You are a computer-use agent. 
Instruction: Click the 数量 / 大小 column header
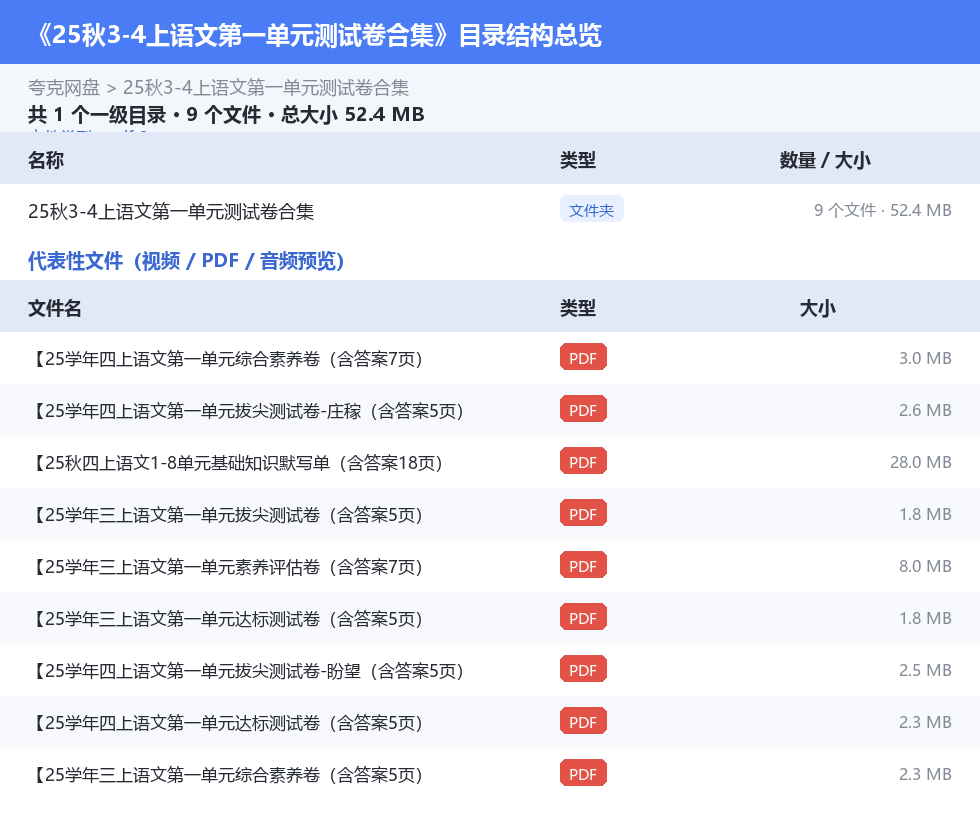click(824, 160)
